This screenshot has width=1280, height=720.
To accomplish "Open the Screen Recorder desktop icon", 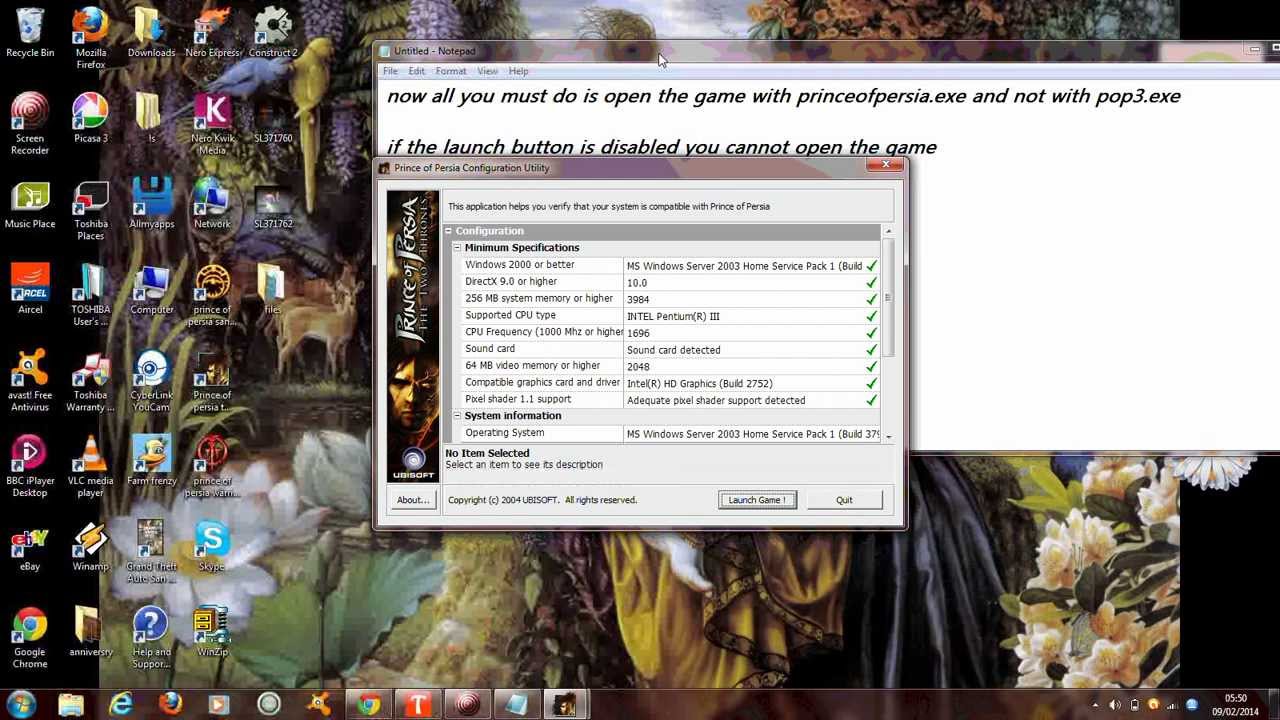I will point(30,124).
